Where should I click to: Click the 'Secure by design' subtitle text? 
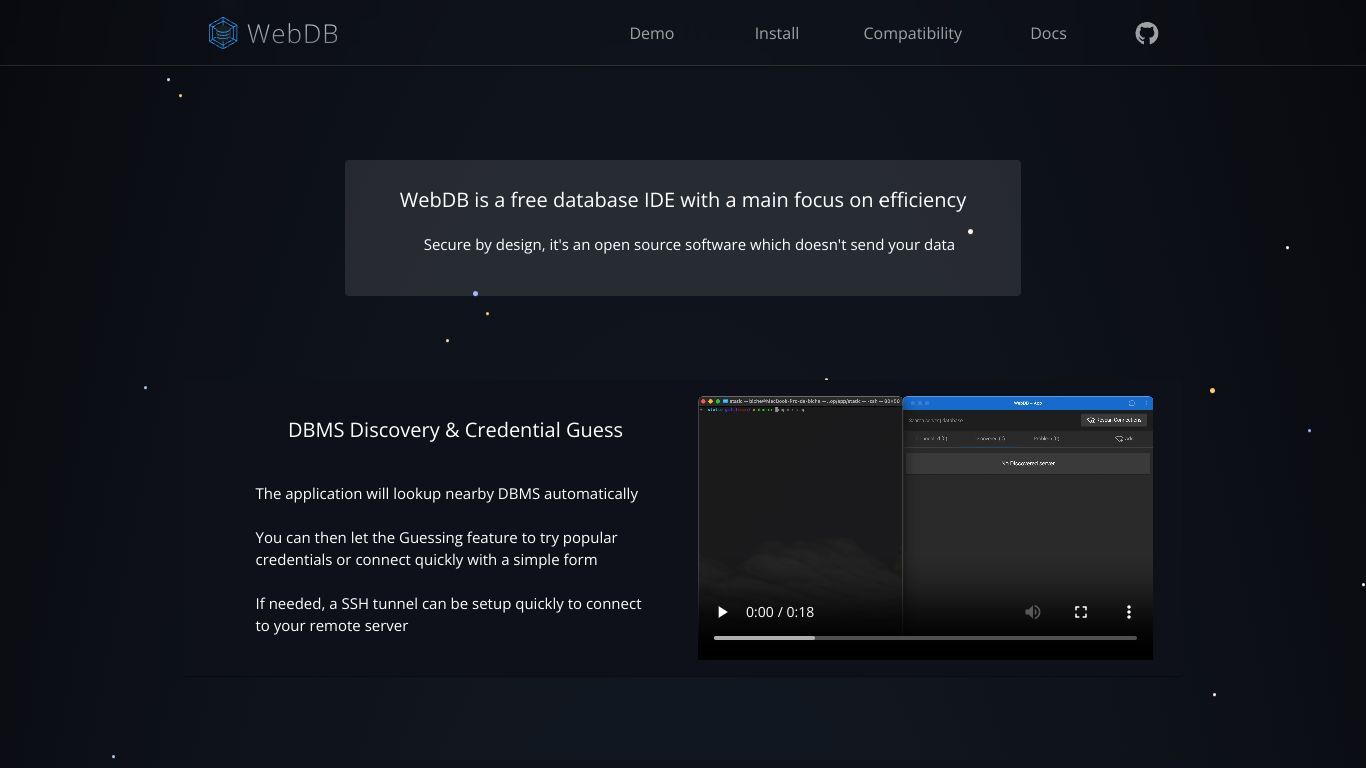689,245
